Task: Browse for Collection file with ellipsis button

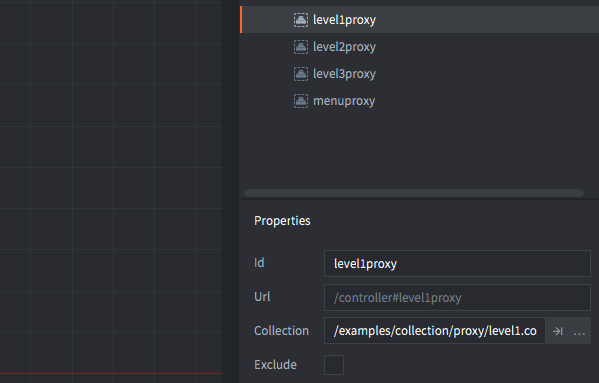Action: [x=580, y=331]
